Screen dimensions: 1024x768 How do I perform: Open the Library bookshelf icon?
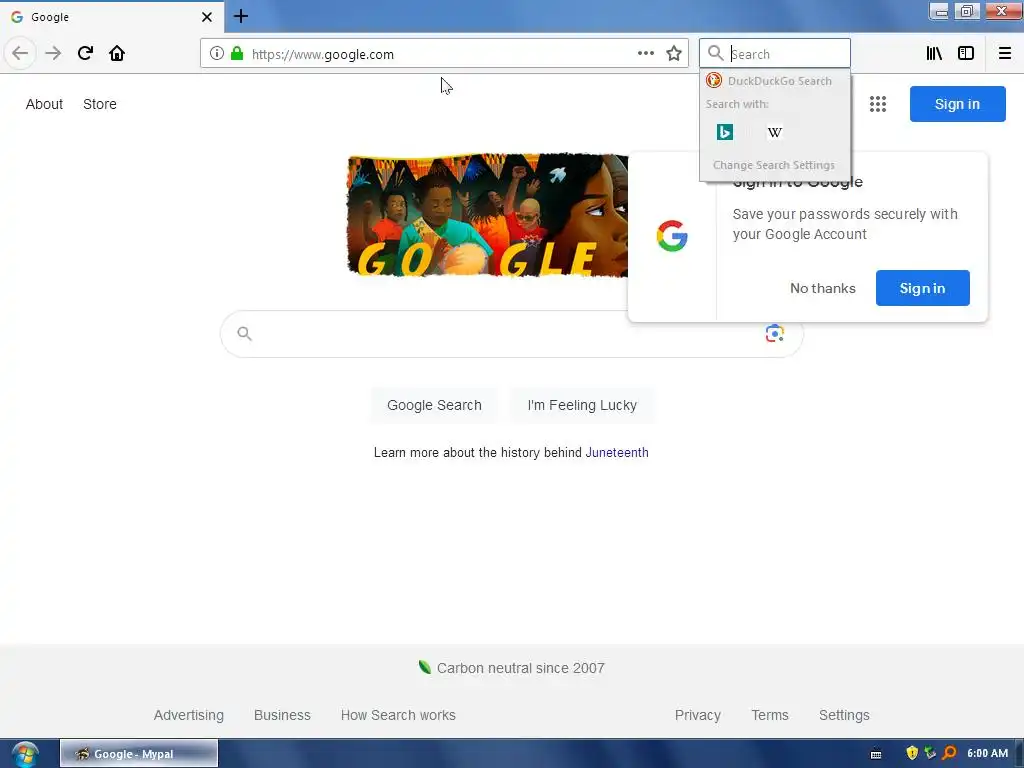(934, 54)
